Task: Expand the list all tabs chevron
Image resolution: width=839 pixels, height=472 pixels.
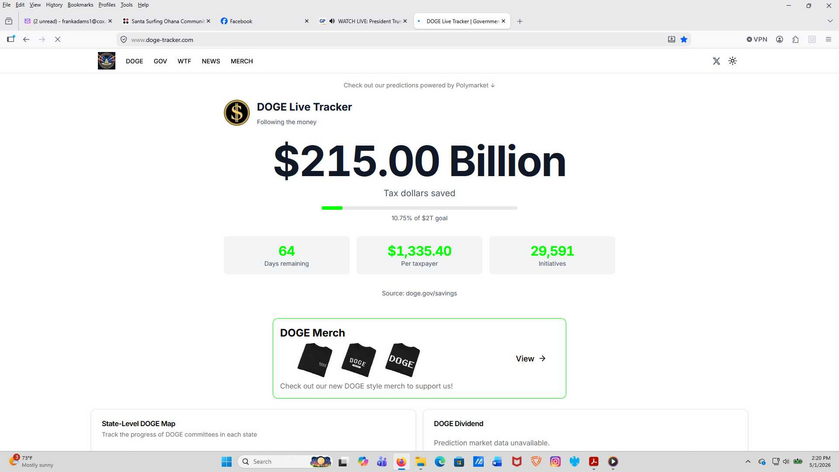Action: pyautogui.click(x=830, y=21)
